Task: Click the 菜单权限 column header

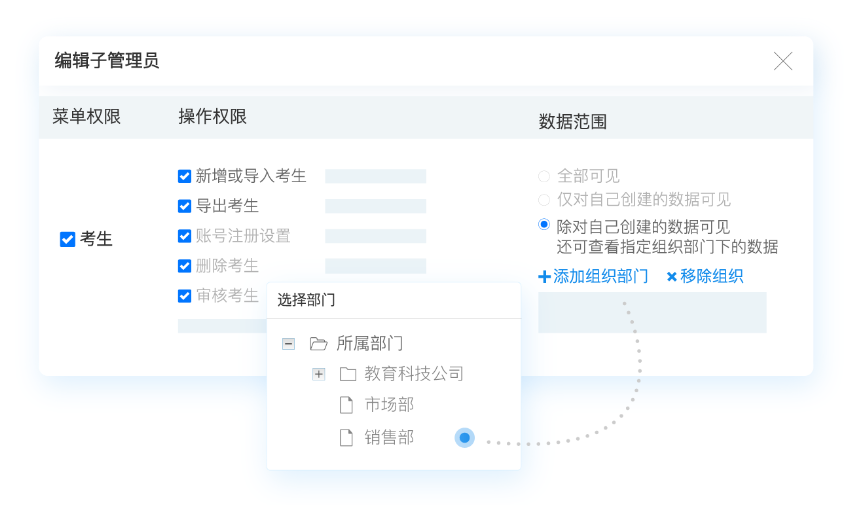Action: [86, 117]
